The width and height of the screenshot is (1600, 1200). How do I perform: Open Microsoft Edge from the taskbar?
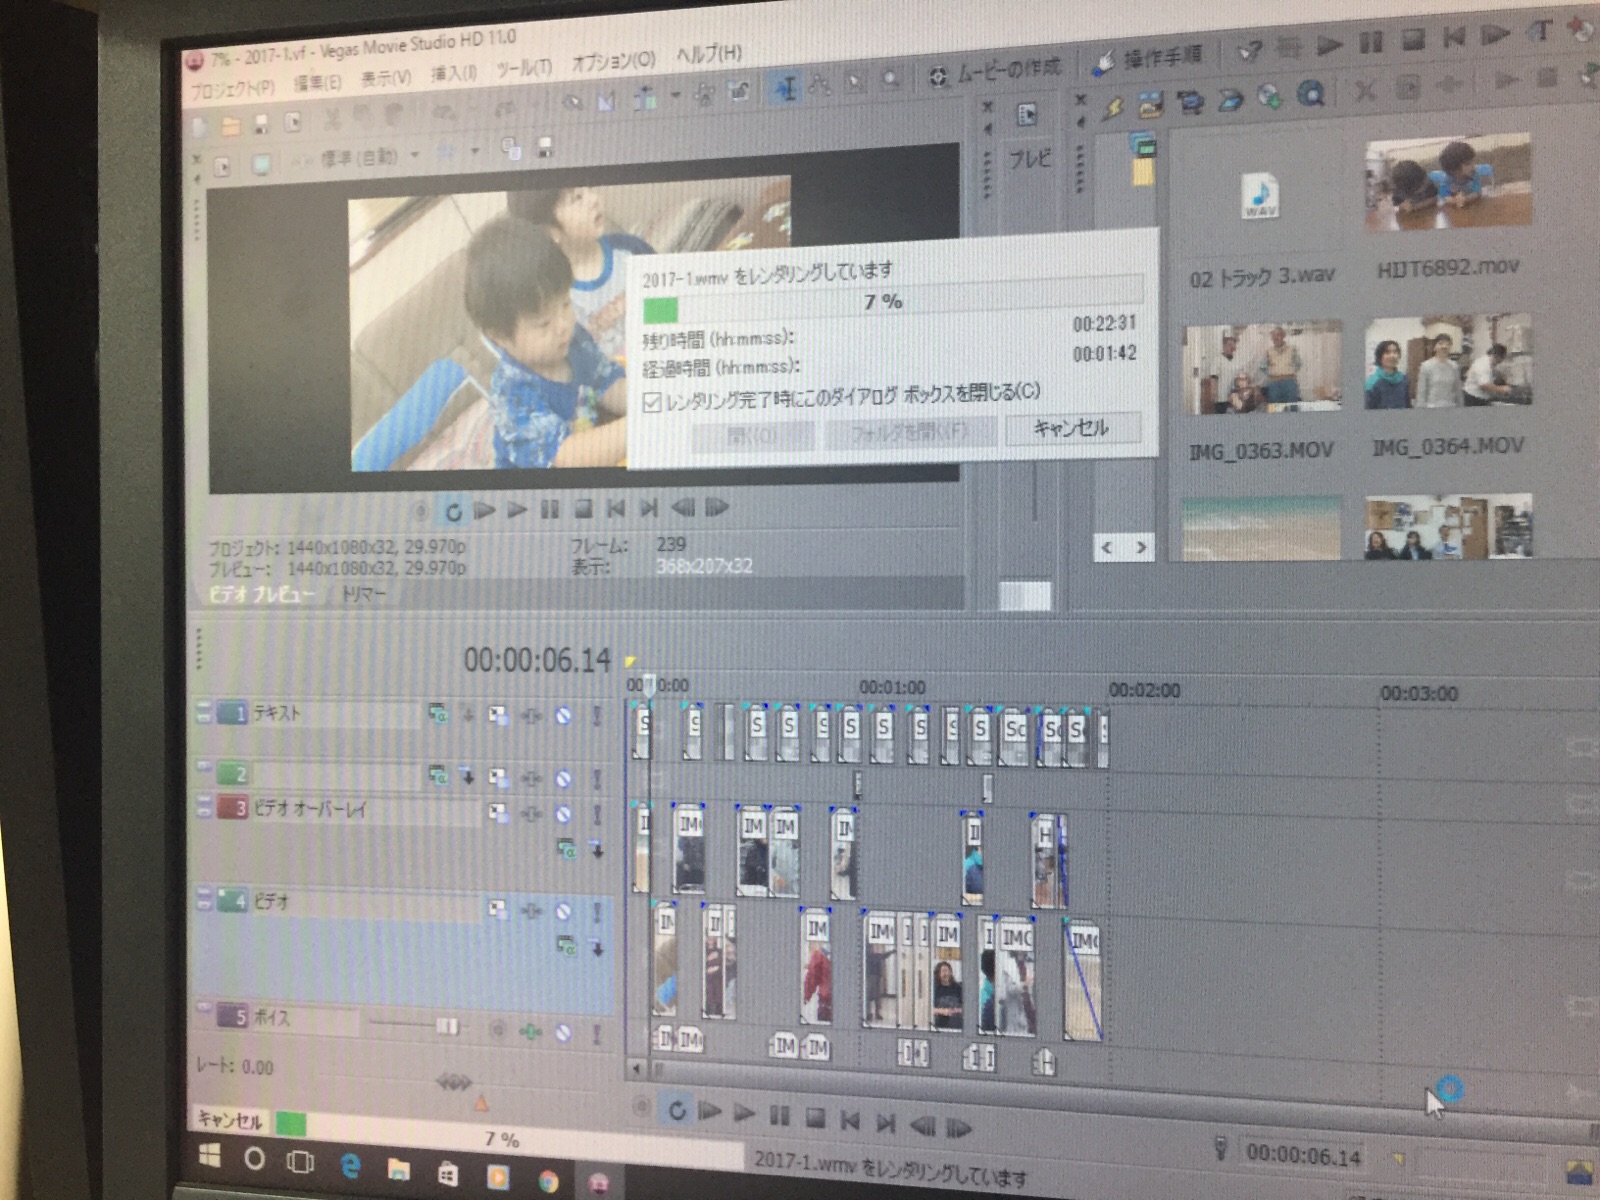pyautogui.click(x=350, y=1165)
